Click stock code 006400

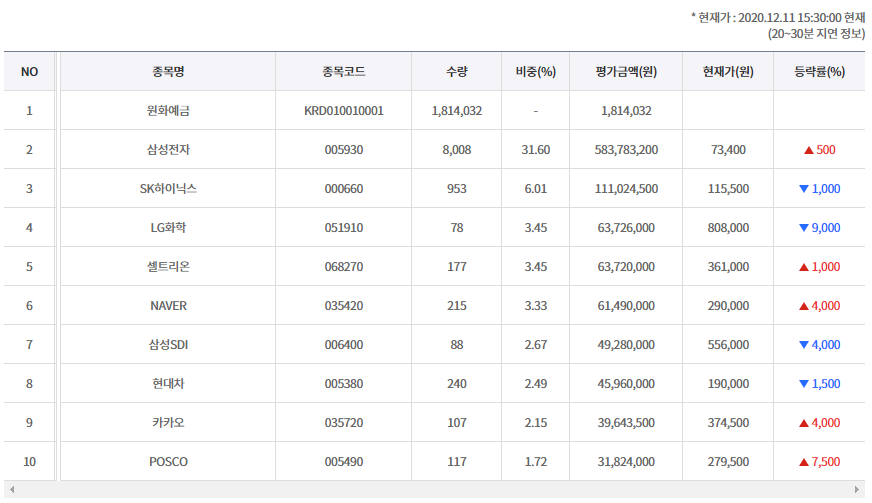(x=344, y=344)
